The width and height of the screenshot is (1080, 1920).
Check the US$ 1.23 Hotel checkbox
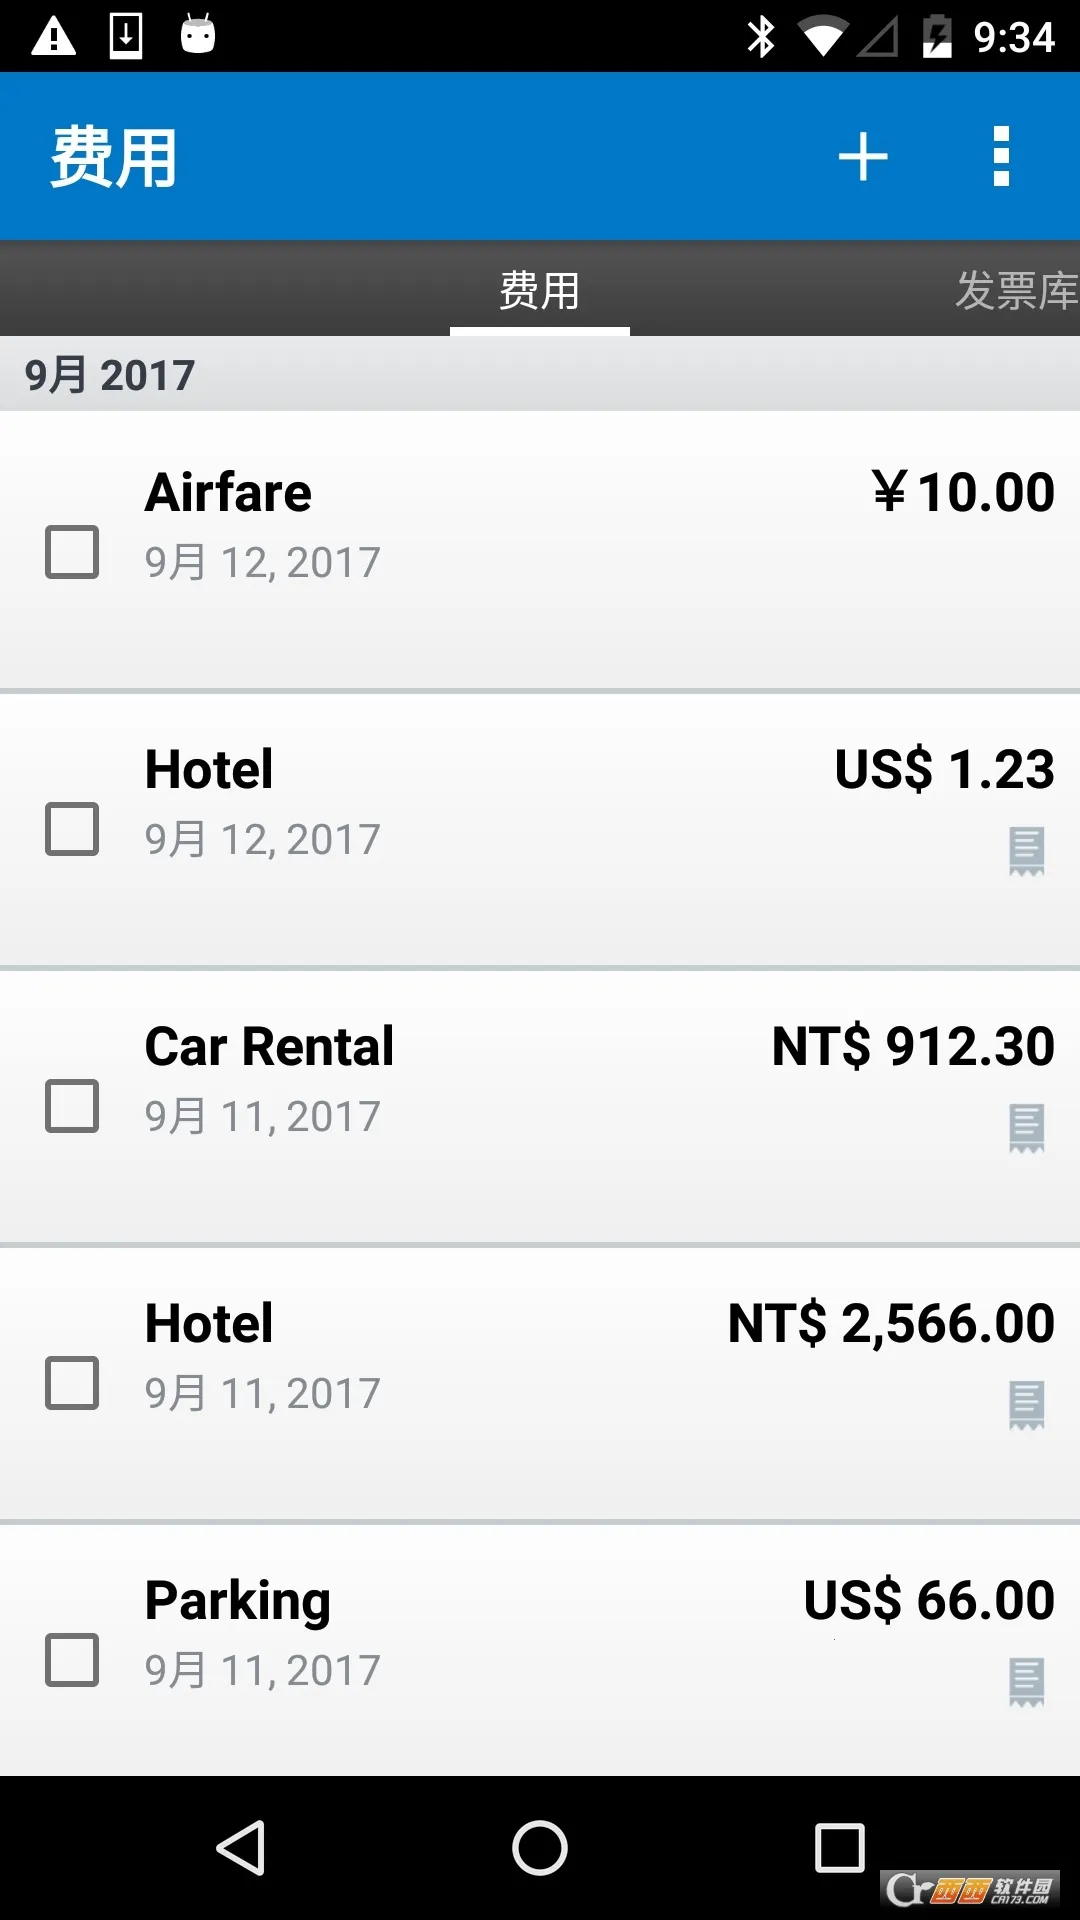[x=72, y=829]
